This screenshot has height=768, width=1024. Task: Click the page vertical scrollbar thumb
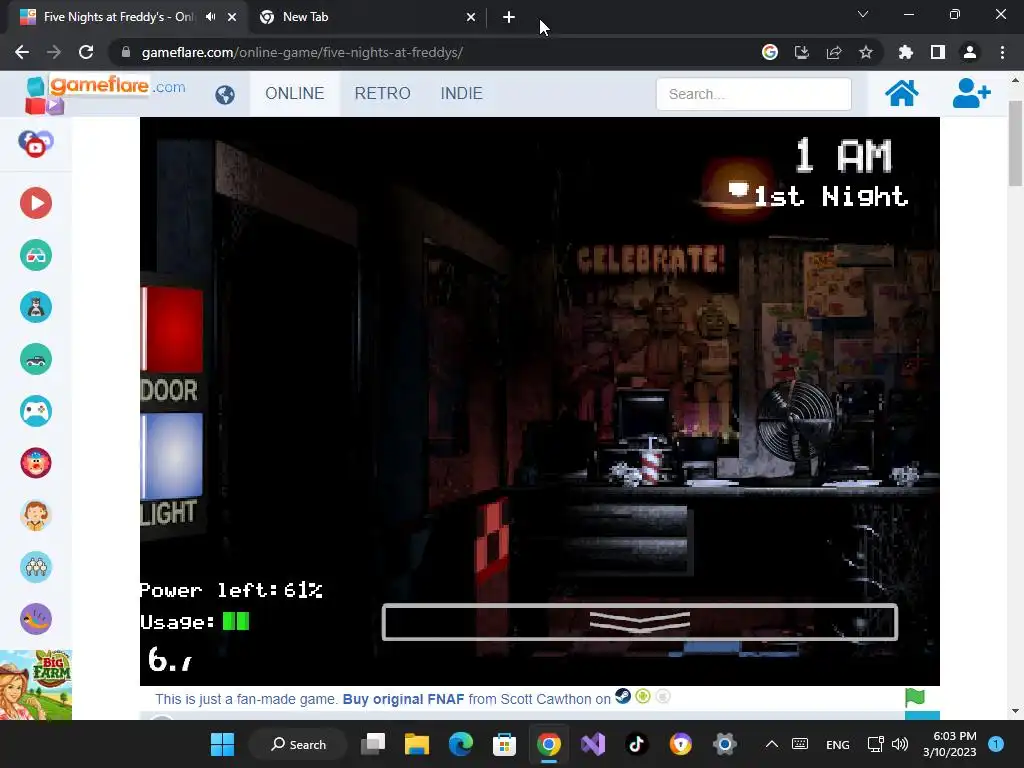tap(1015, 144)
